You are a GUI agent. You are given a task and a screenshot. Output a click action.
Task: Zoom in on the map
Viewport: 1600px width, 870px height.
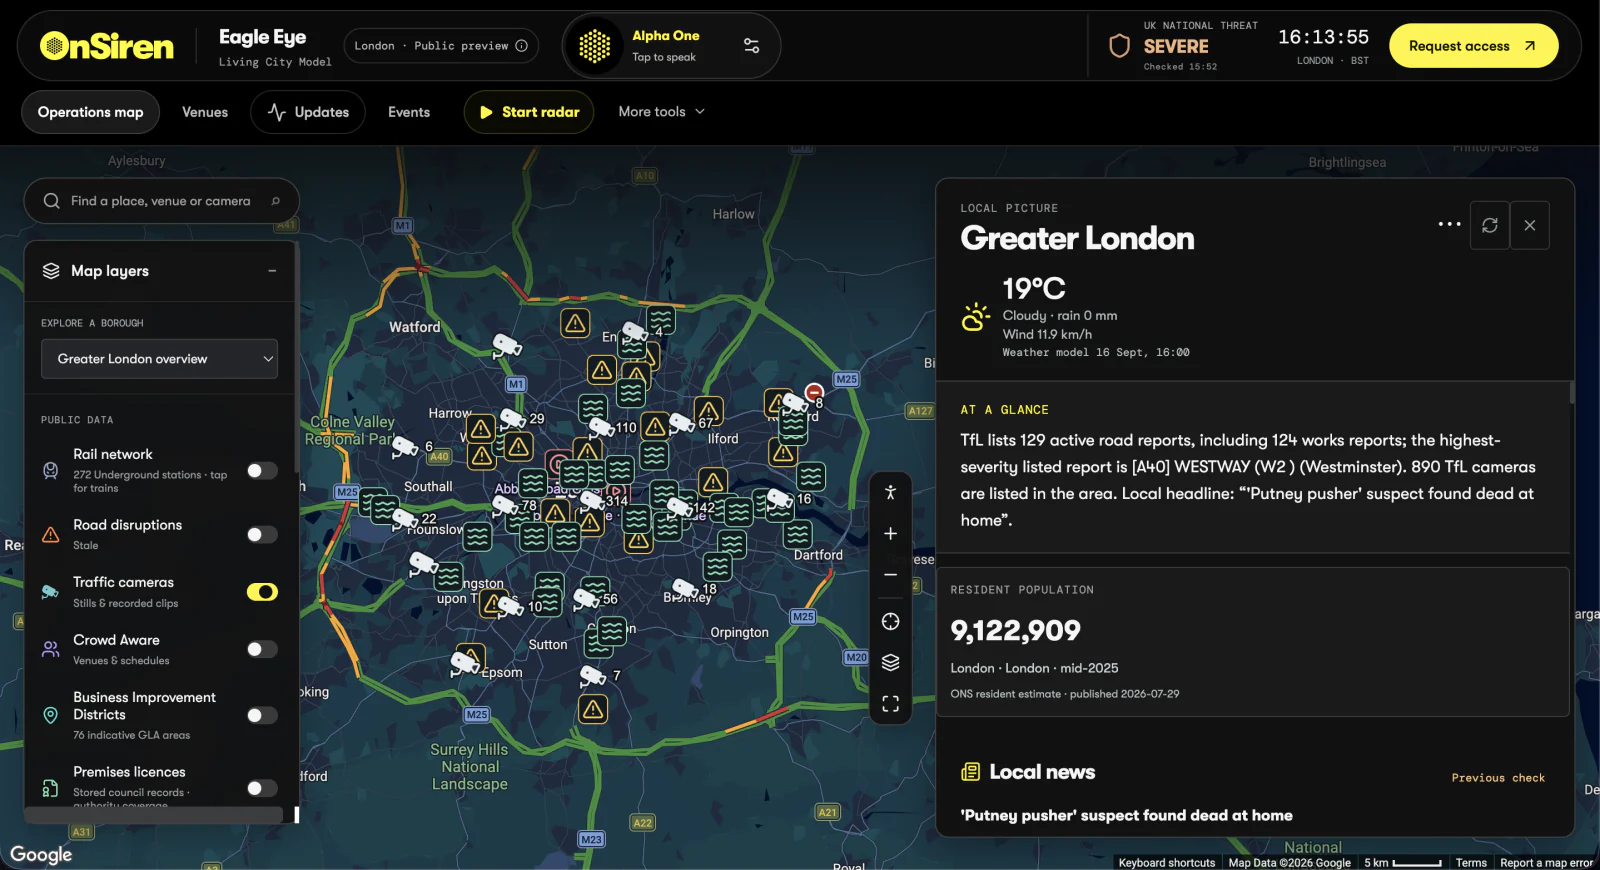(890, 534)
